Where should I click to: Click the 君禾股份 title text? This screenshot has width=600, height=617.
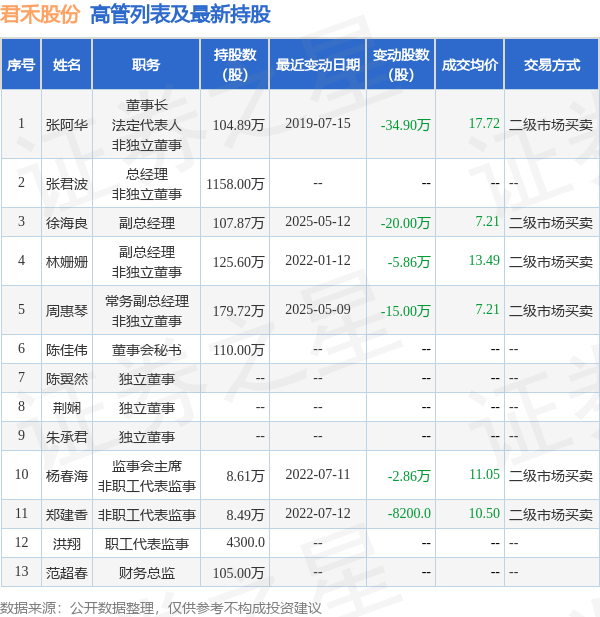pos(40,15)
